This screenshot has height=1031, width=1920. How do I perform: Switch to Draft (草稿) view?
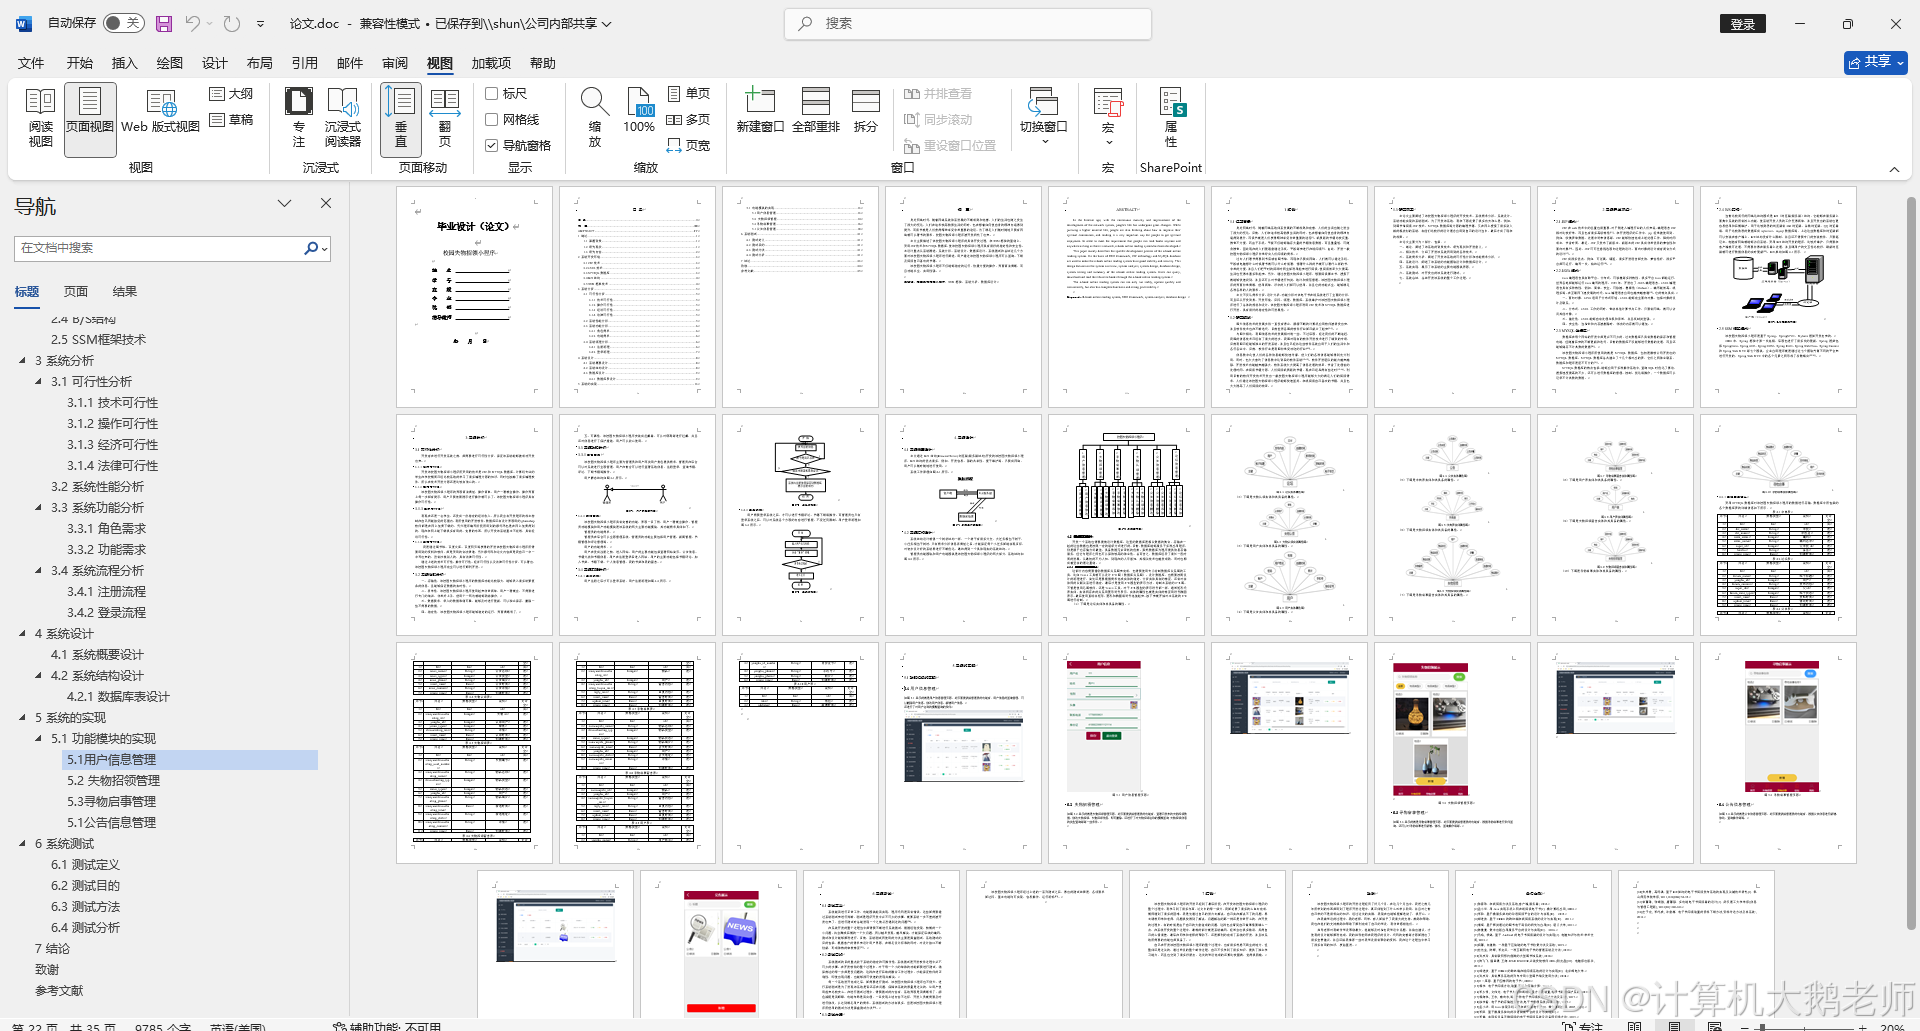pyautogui.click(x=231, y=120)
